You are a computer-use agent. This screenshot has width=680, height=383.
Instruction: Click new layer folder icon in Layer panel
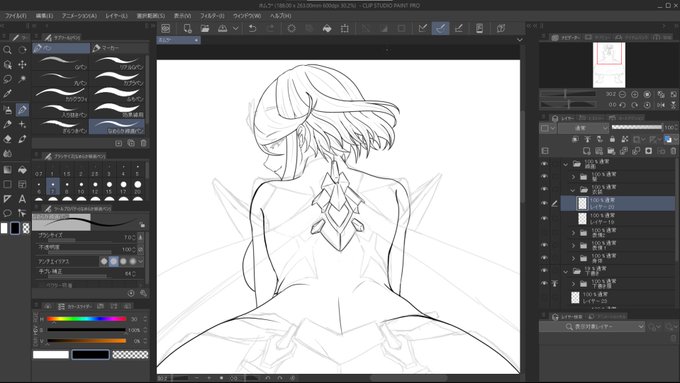coord(611,151)
